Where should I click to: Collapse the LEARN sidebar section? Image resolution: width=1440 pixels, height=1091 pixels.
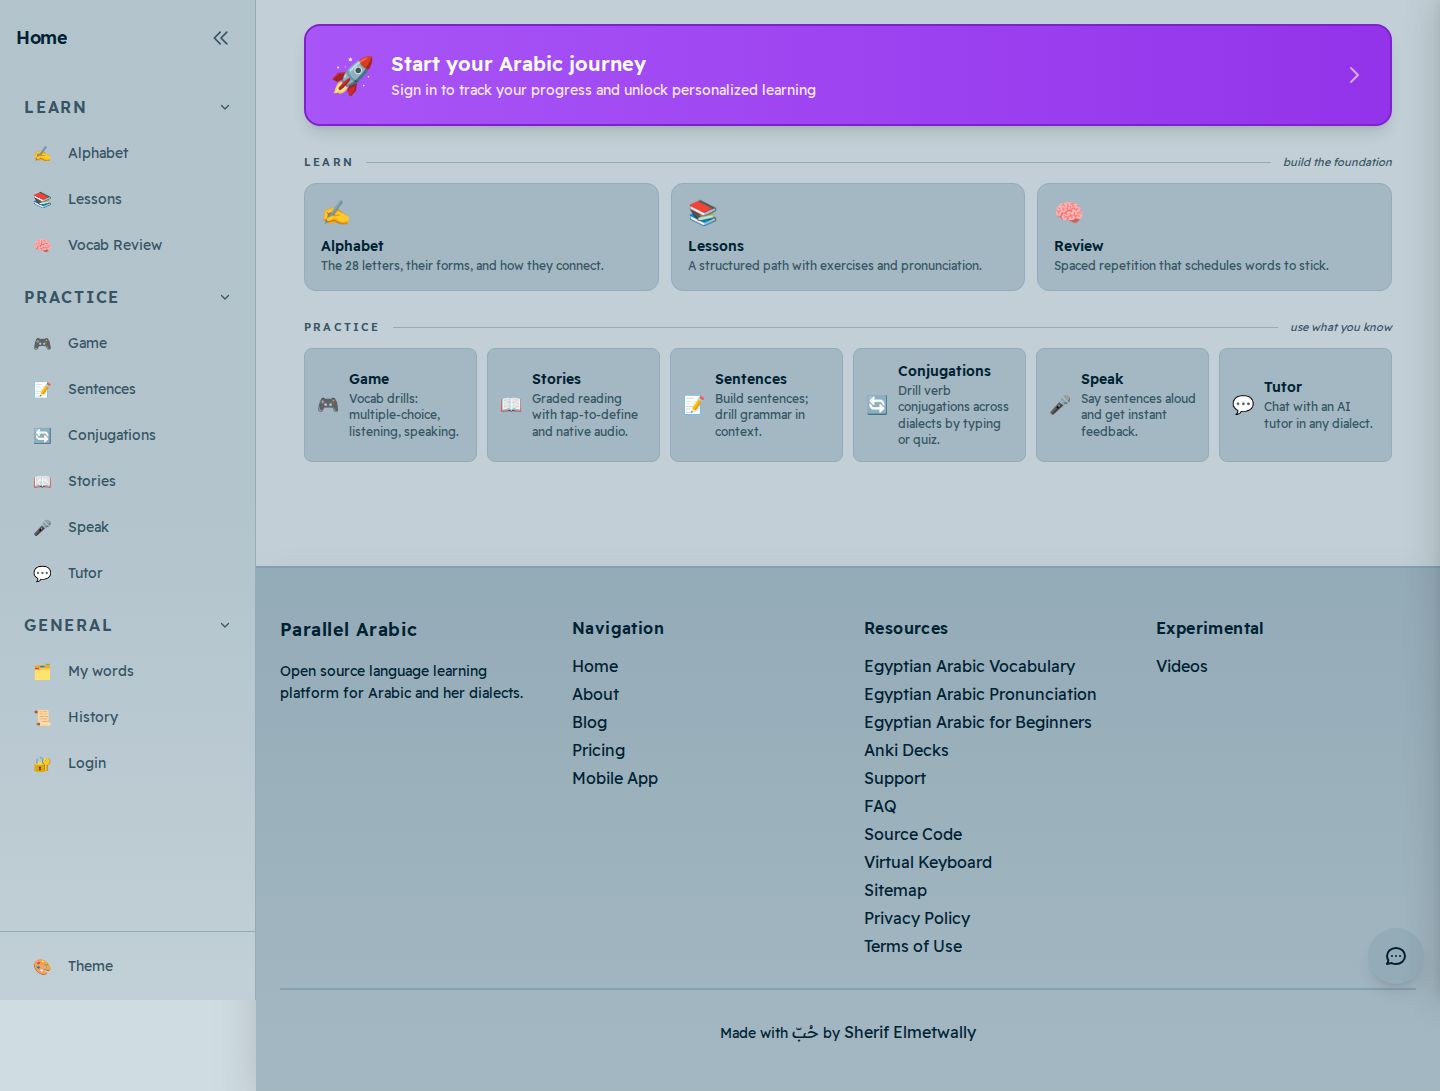[225, 107]
